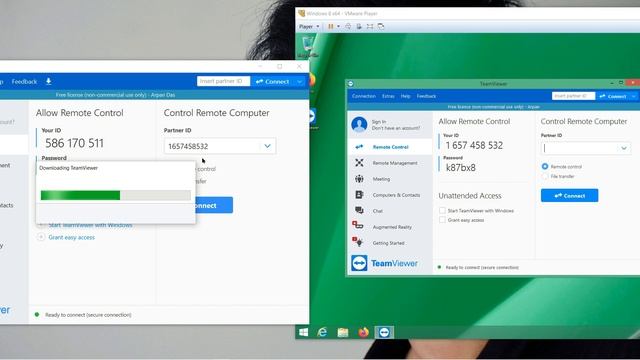Select the Getting Started sidebar icon
The image size is (640, 360).
[358, 242]
